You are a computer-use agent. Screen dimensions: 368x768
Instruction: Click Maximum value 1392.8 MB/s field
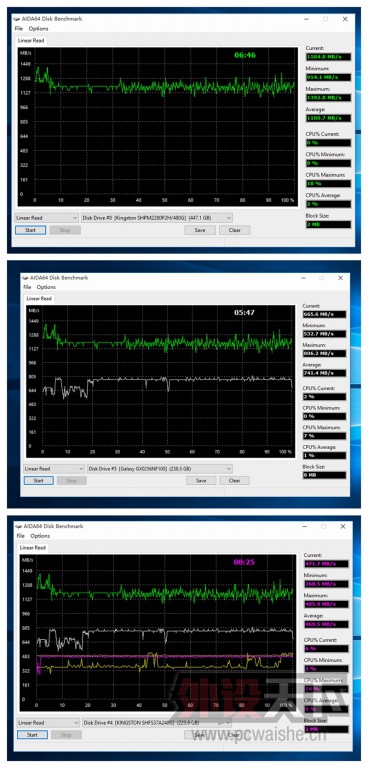point(328,98)
